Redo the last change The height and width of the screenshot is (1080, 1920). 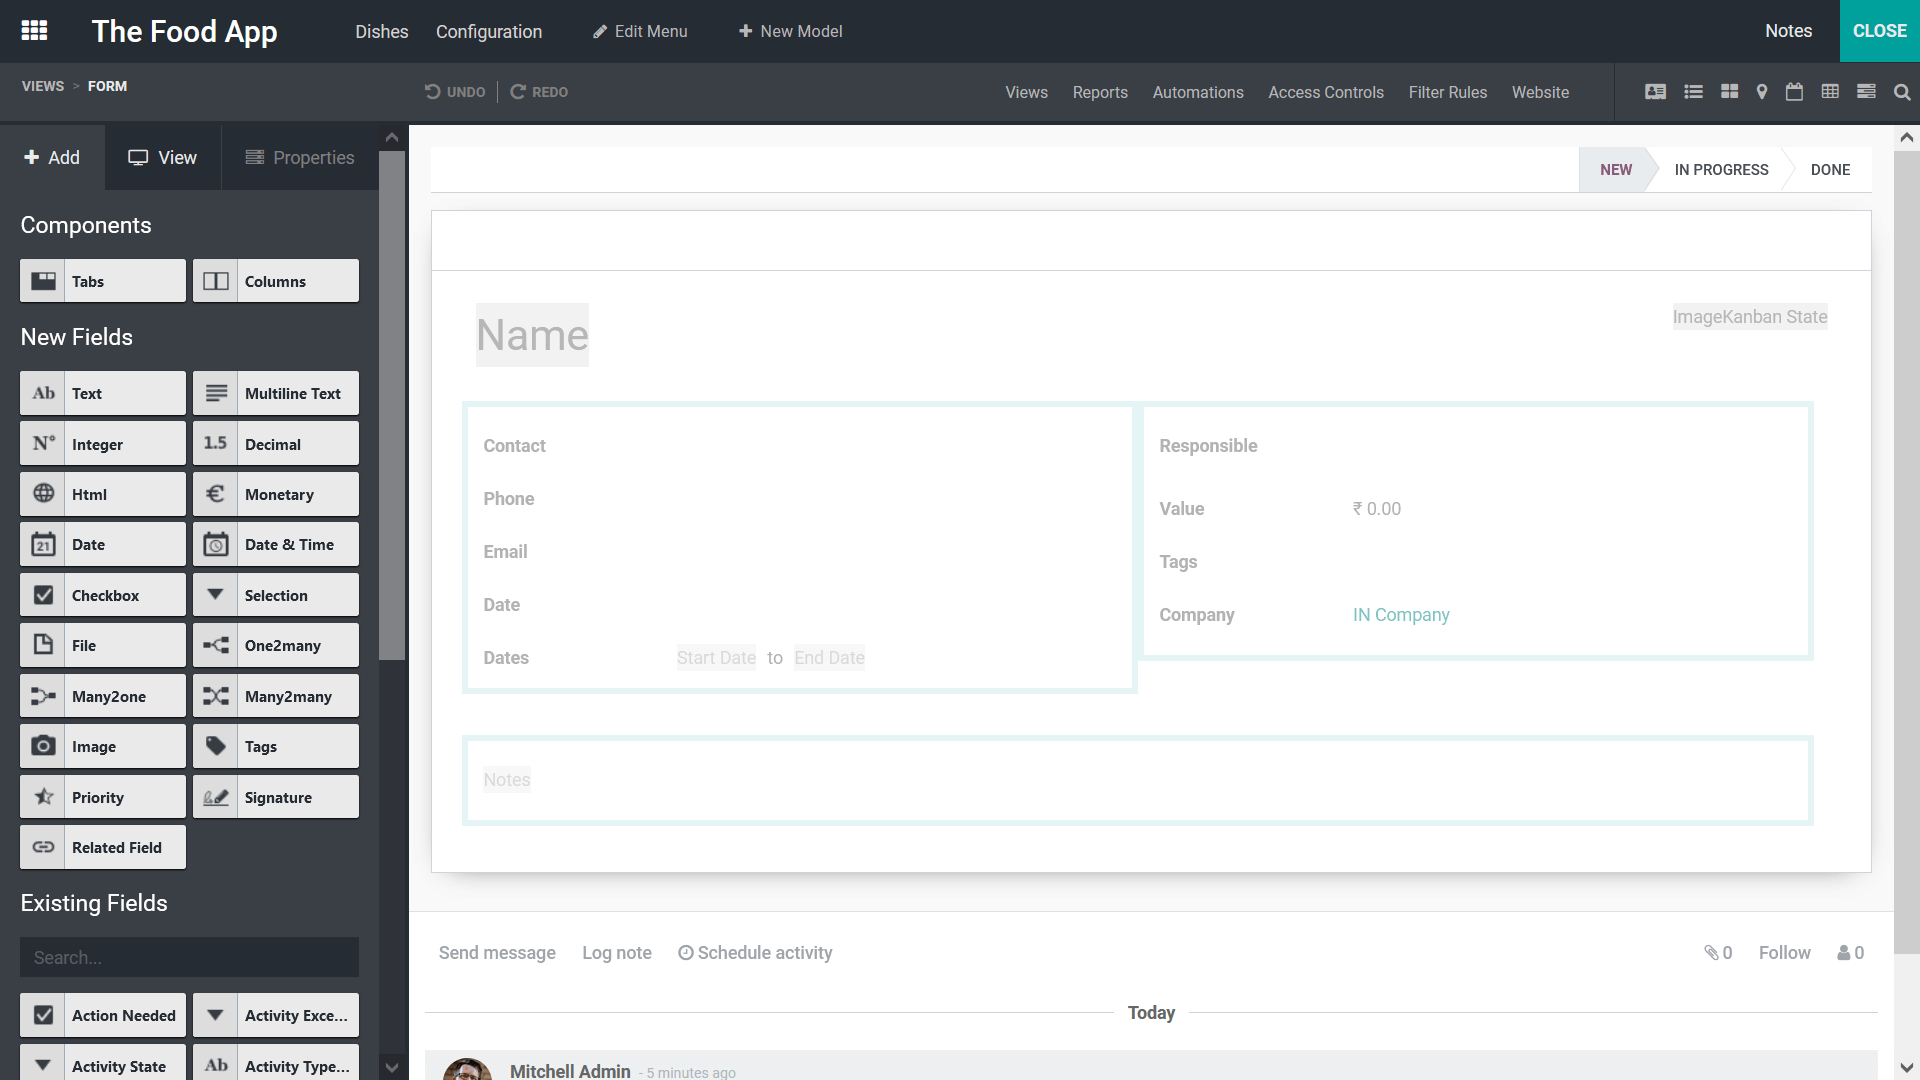(x=539, y=92)
